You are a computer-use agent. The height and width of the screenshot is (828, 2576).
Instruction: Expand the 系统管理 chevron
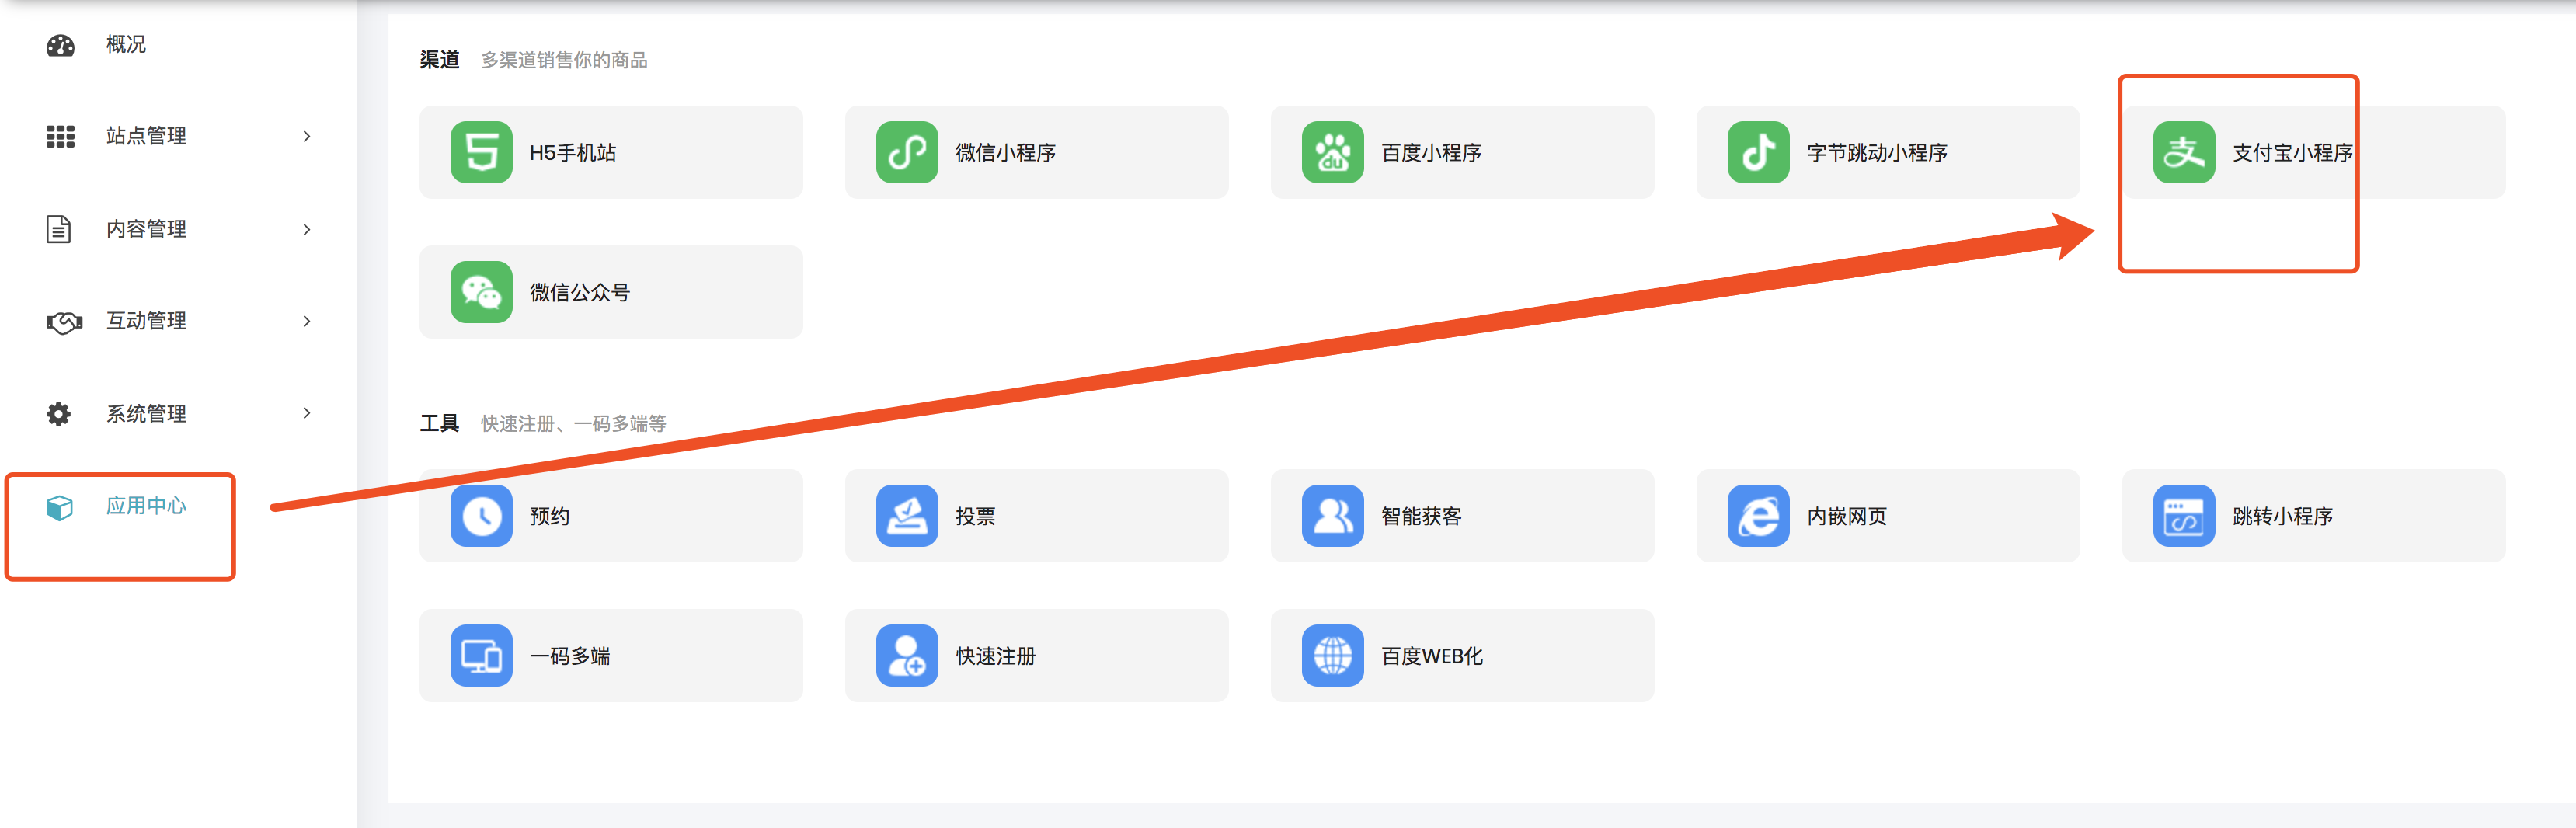point(307,413)
